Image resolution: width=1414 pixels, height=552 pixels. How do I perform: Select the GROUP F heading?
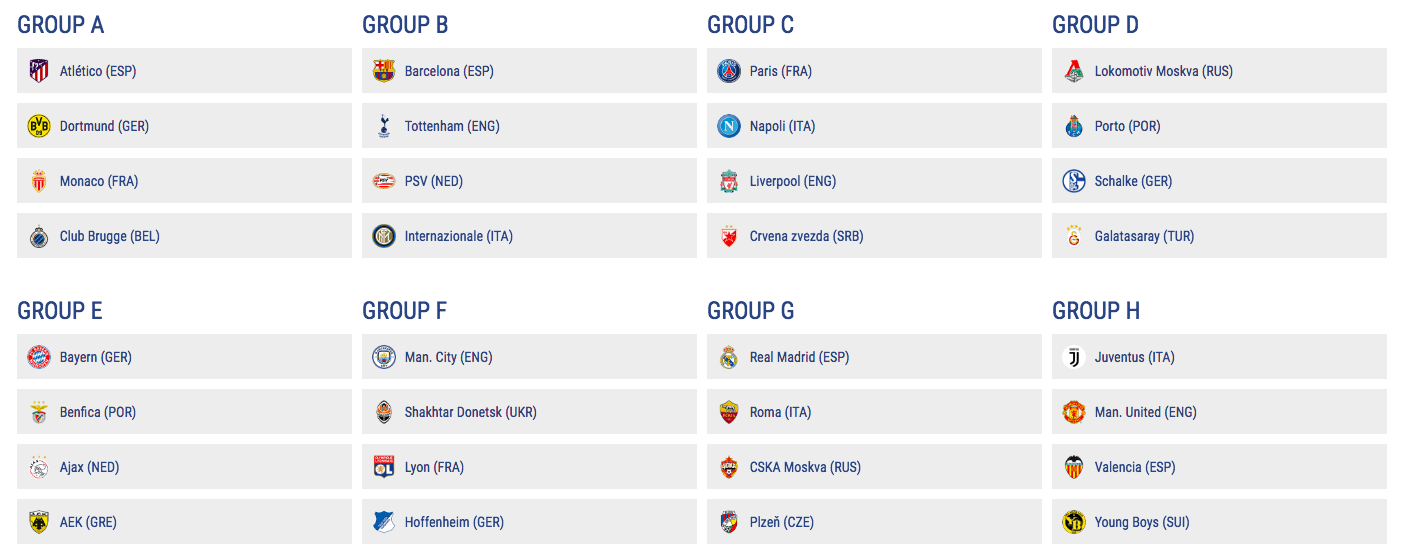(x=405, y=311)
